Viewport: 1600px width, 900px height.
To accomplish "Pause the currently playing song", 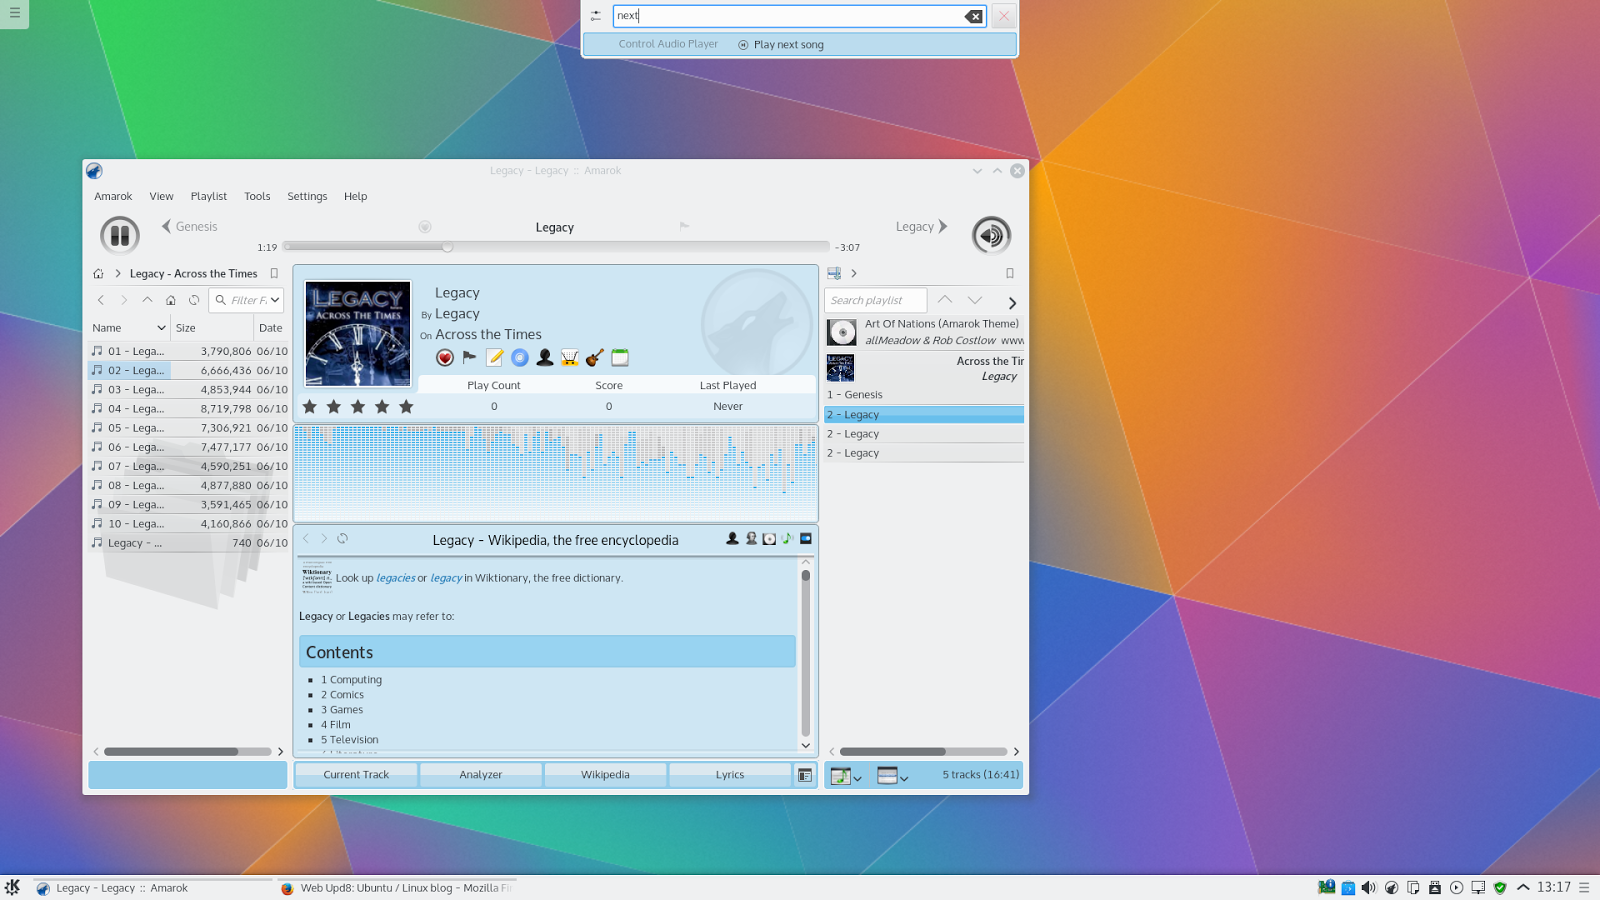I will [x=119, y=234].
